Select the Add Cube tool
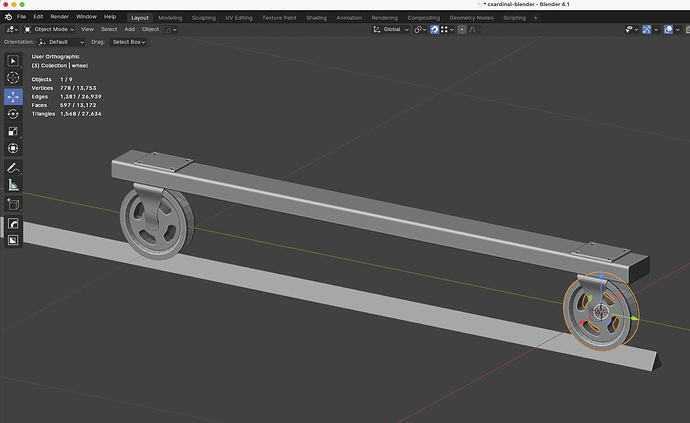This screenshot has height=423, width=690. pyautogui.click(x=13, y=205)
